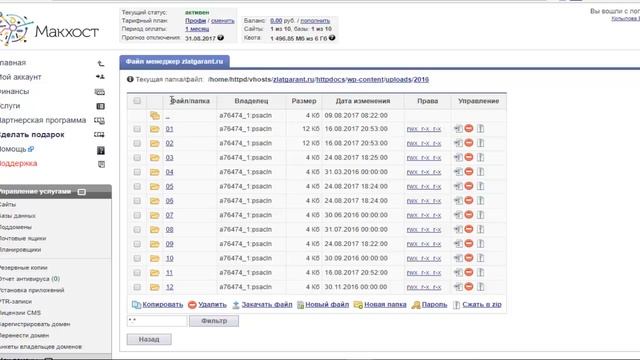
Task: Open Зарегистрировать домен menu entry
Action: (35, 324)
